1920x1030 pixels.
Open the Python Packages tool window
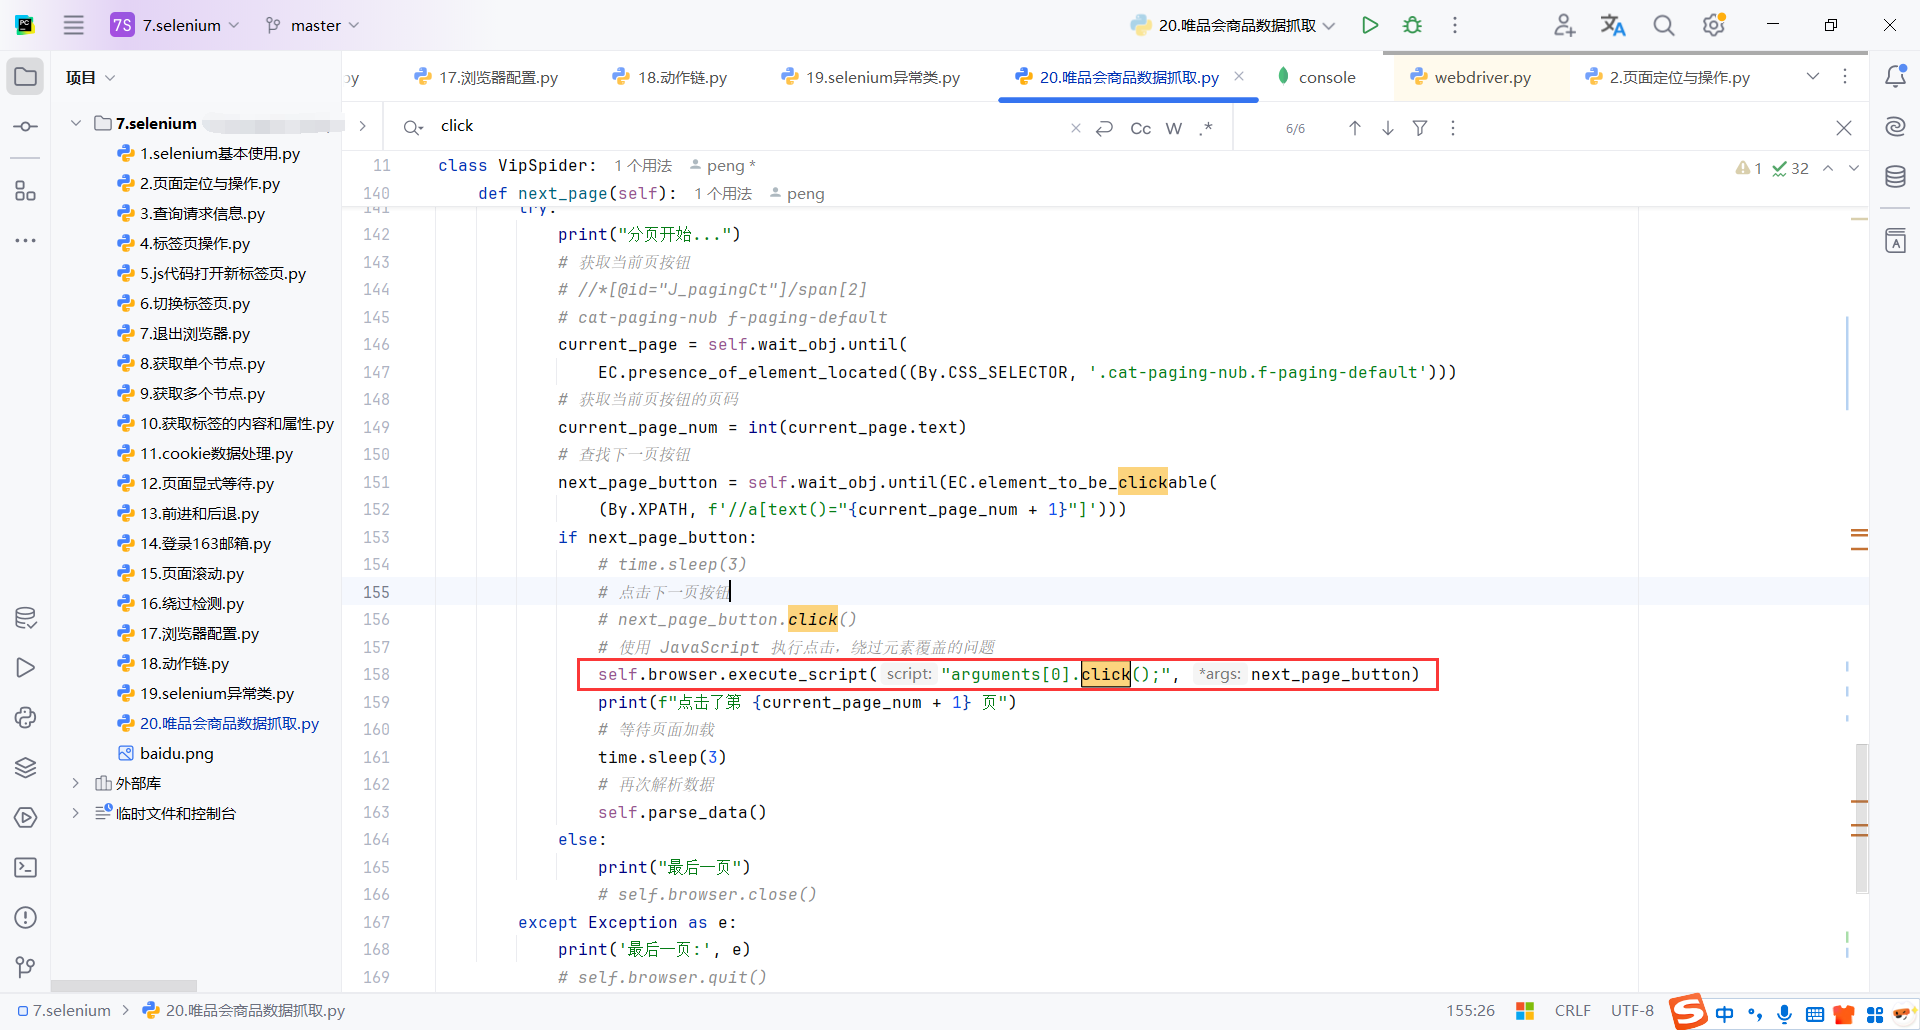(x=26, y=768)
